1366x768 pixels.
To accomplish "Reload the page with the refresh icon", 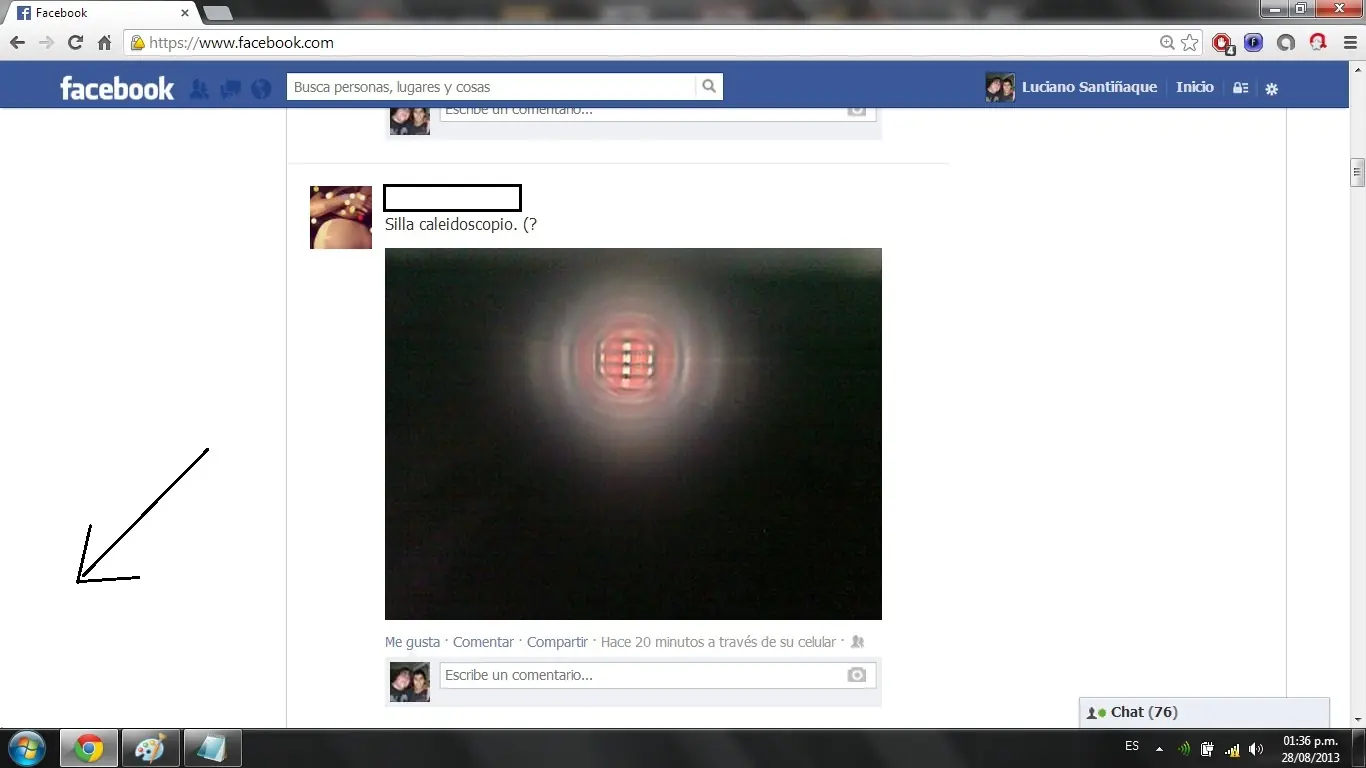I will coord(75,43).
